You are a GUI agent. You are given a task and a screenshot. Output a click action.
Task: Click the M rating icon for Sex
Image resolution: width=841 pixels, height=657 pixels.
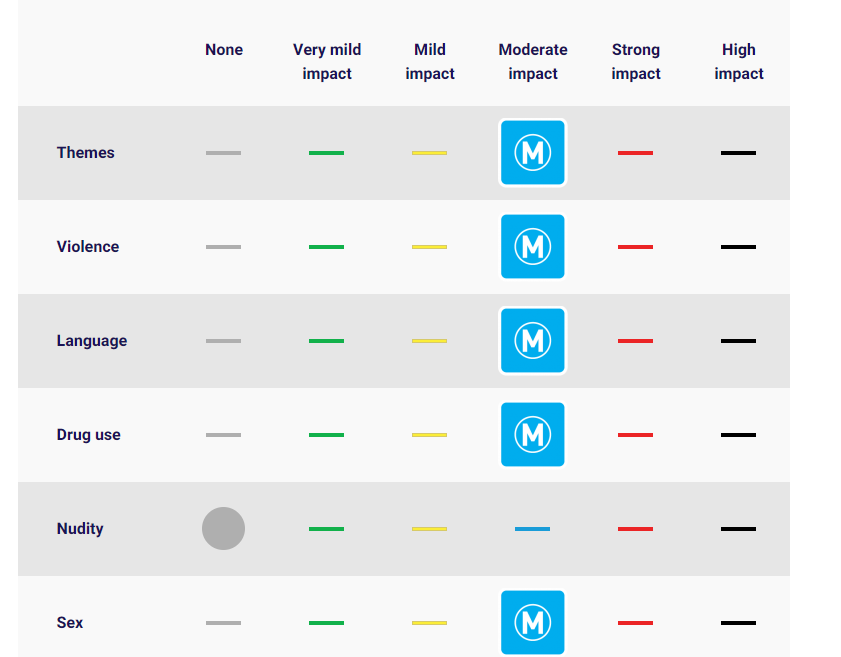point(533,623)
